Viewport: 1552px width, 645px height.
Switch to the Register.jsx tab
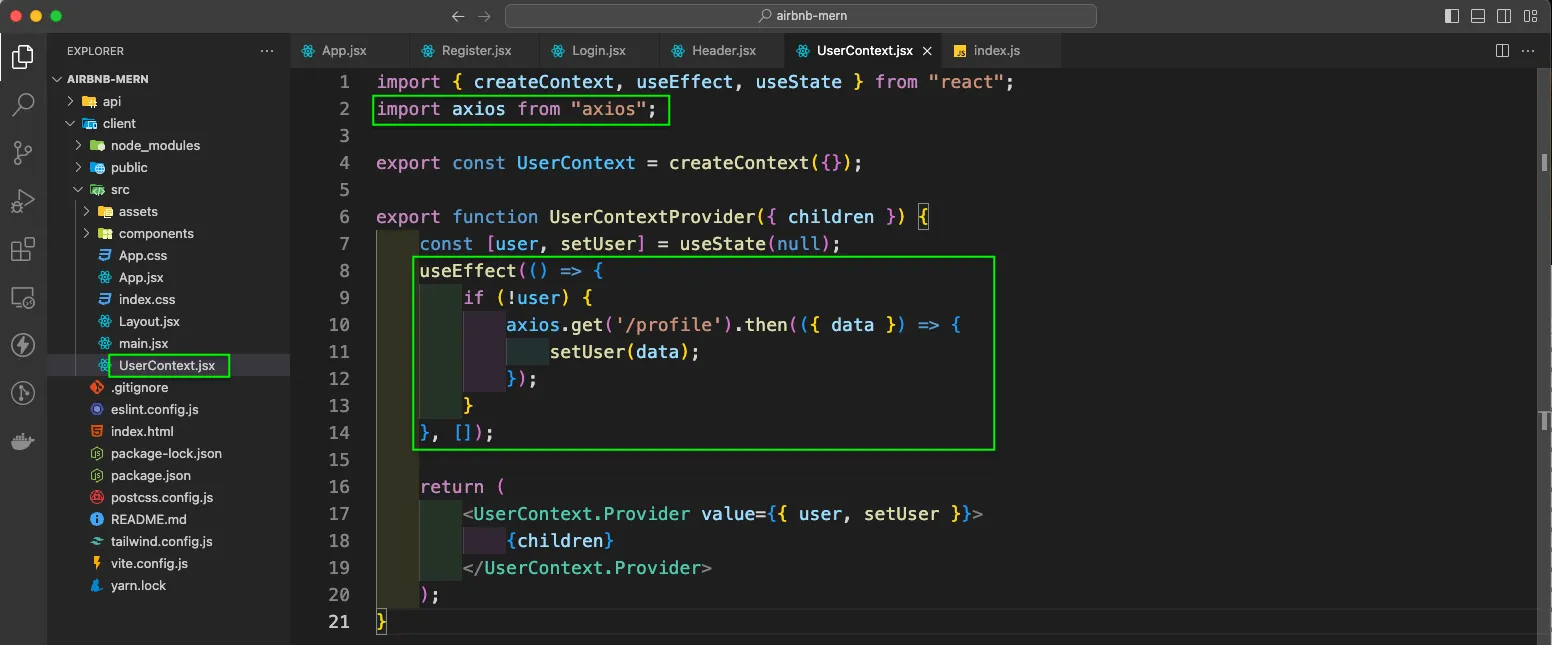point(475,50)
